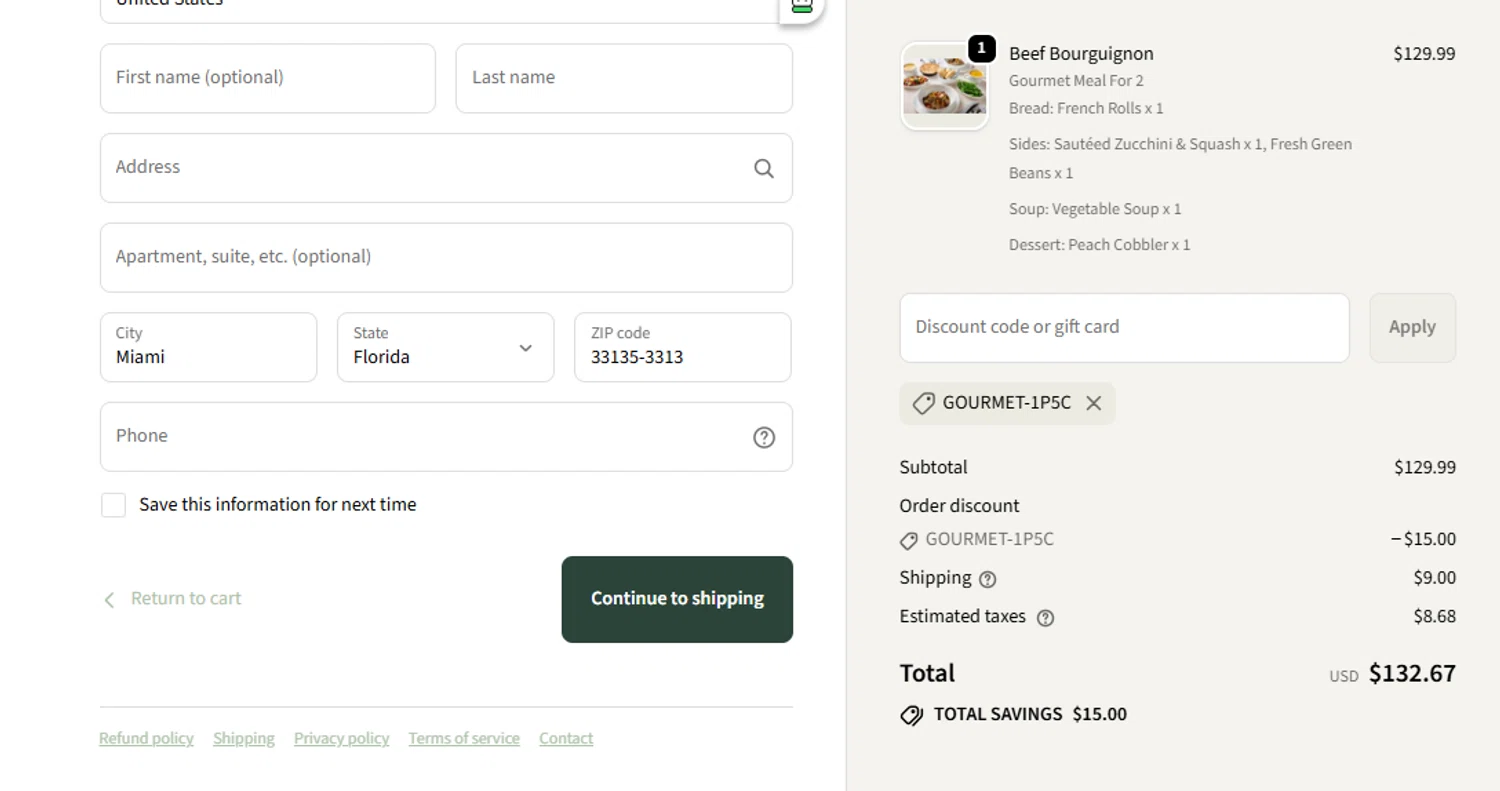Focus the Last name field
Viewport: 1500px width, 791px height.
tap(624, 78)
